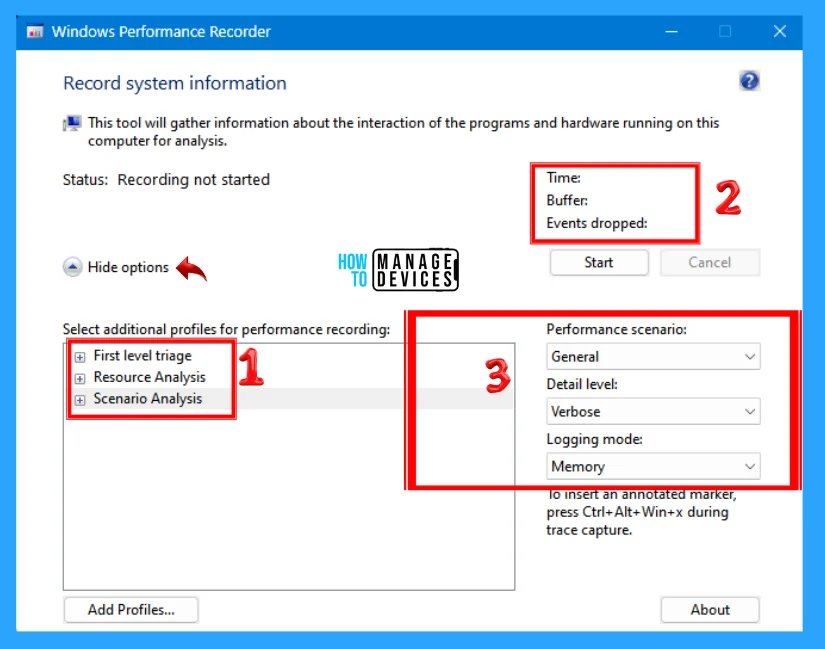Open the Add Profiles dialog
The image size is (825, 649).
(131, 610)
